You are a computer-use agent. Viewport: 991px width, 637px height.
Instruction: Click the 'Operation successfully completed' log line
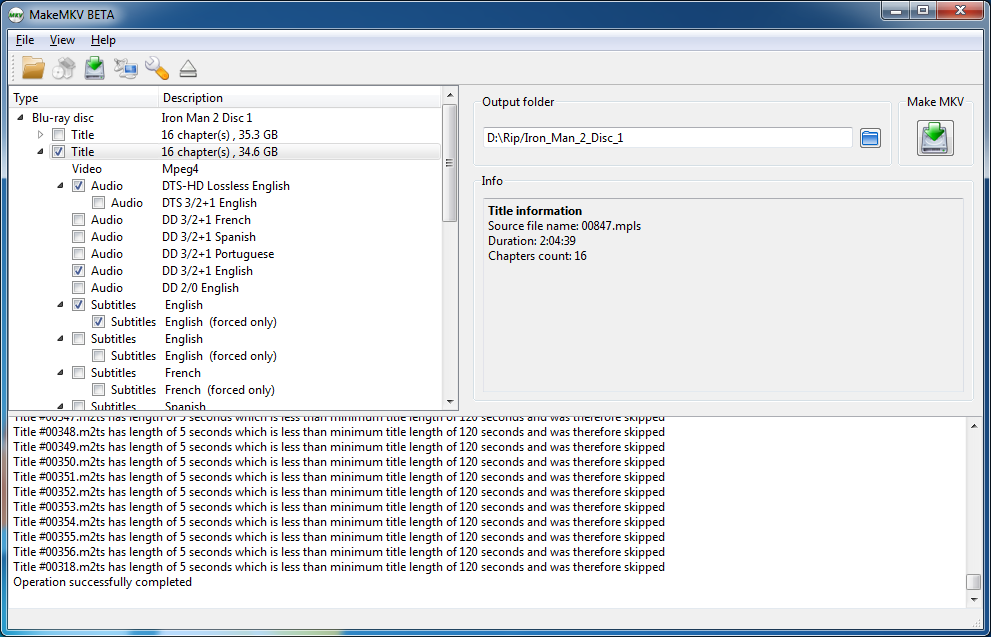point(102,582)
